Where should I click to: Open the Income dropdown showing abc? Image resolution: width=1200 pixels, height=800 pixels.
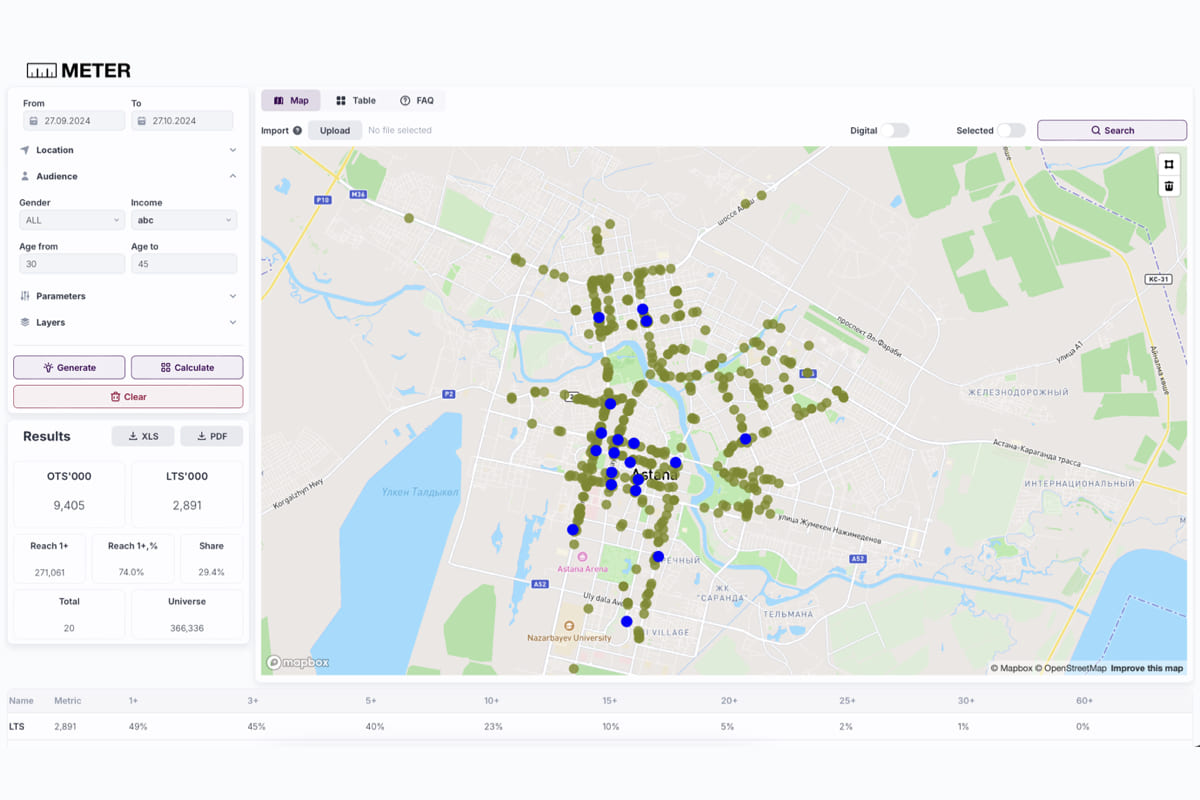(184, 220)
